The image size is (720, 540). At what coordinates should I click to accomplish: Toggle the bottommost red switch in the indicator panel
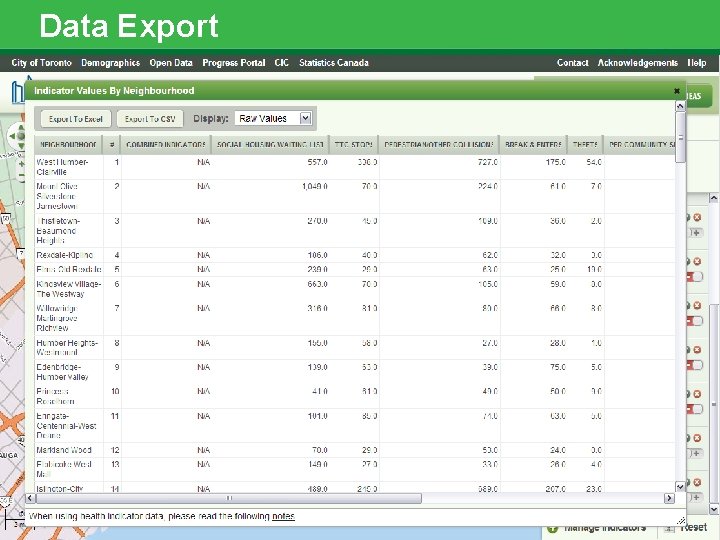[695, 409]
